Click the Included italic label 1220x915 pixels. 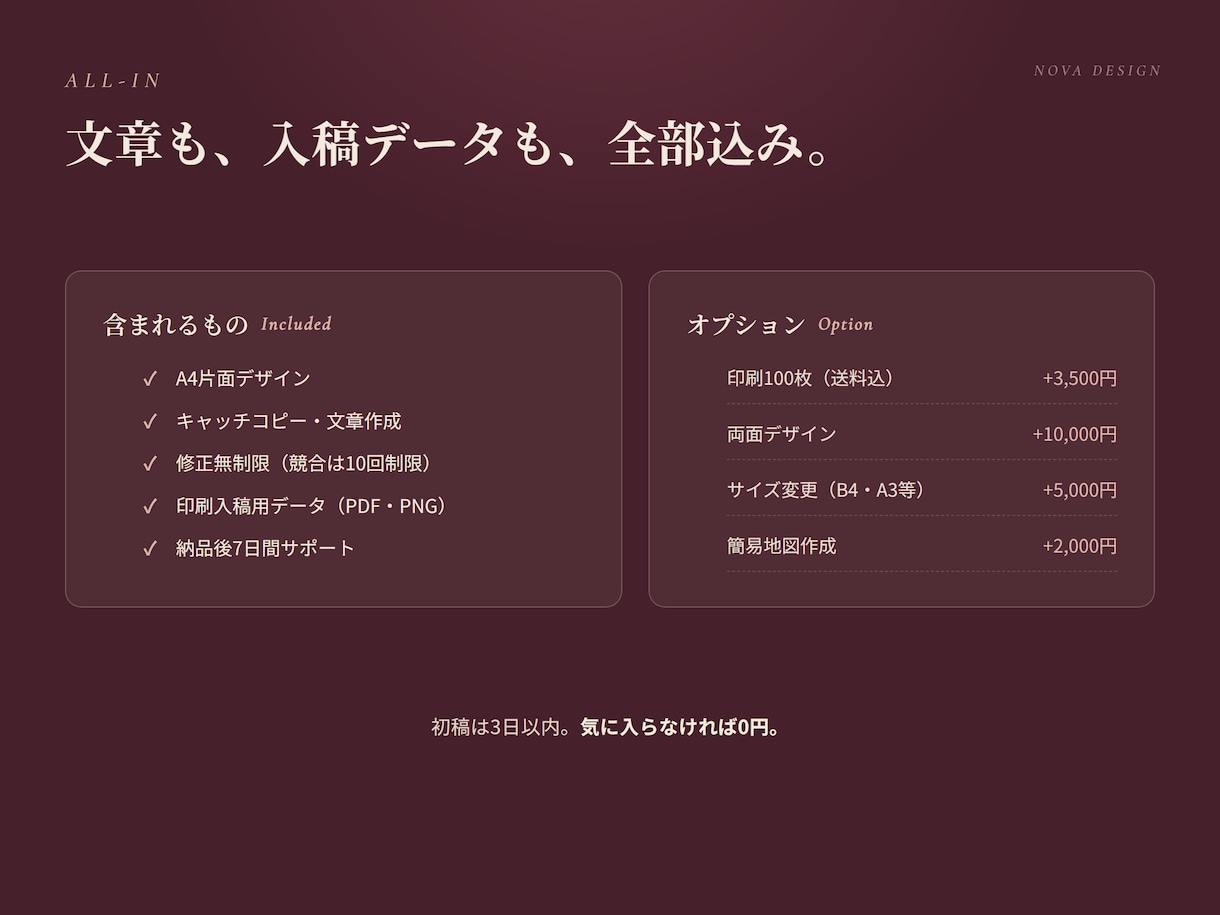296,324
